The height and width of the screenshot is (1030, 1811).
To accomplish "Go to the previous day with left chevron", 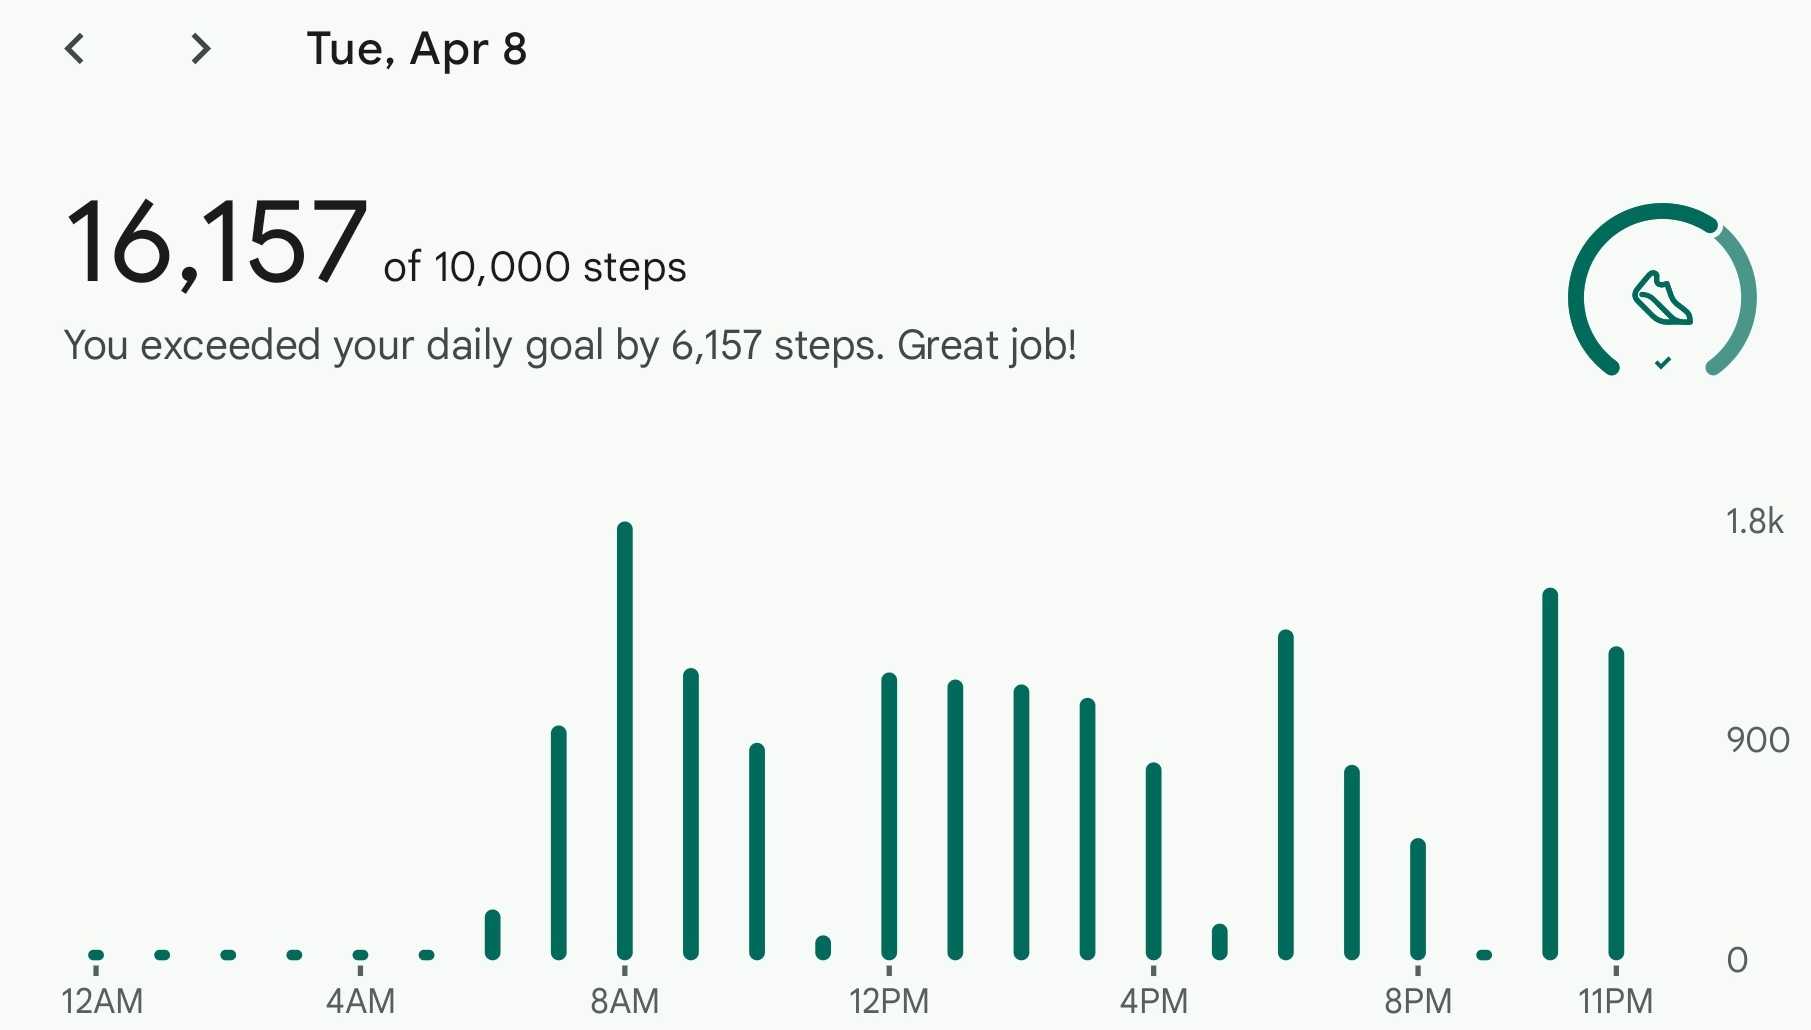I will [75, 48].
